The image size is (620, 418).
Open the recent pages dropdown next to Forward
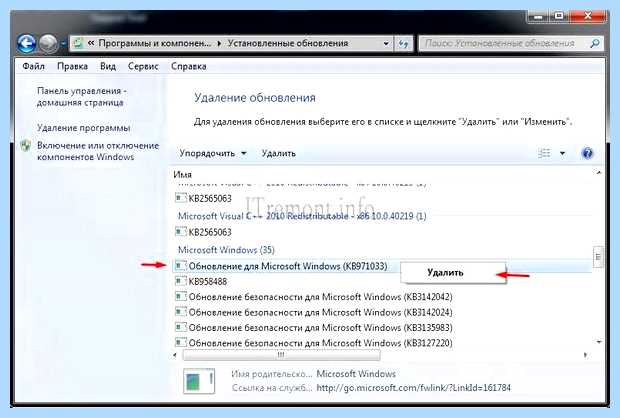64,44
